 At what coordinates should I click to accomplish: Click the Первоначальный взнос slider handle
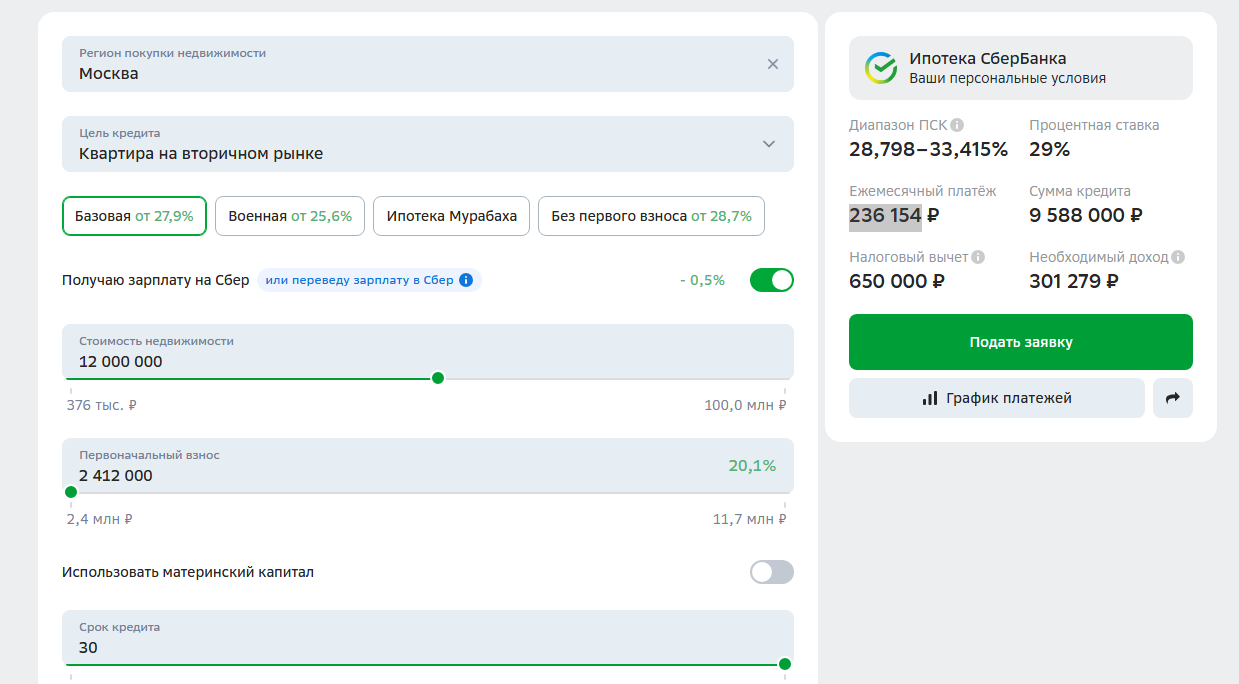tap(71, 492)
